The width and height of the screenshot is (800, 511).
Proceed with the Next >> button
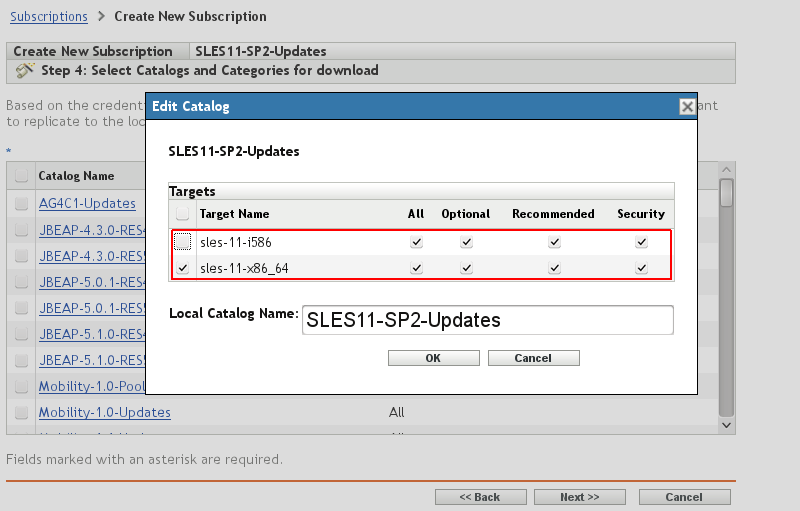[x=579, y=497]
